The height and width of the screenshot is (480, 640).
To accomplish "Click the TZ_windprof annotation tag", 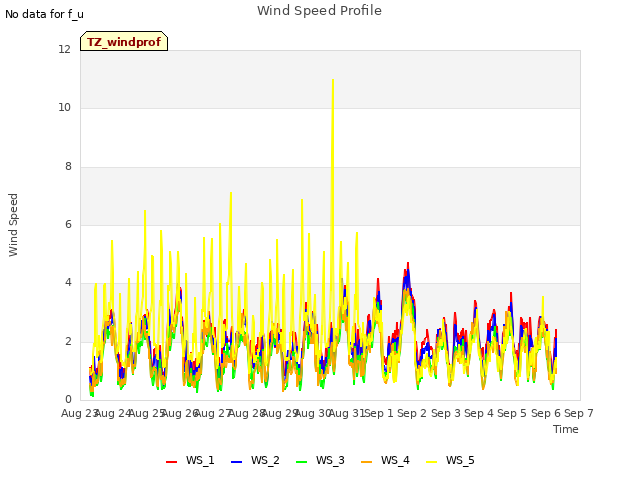I will (124, 41).
